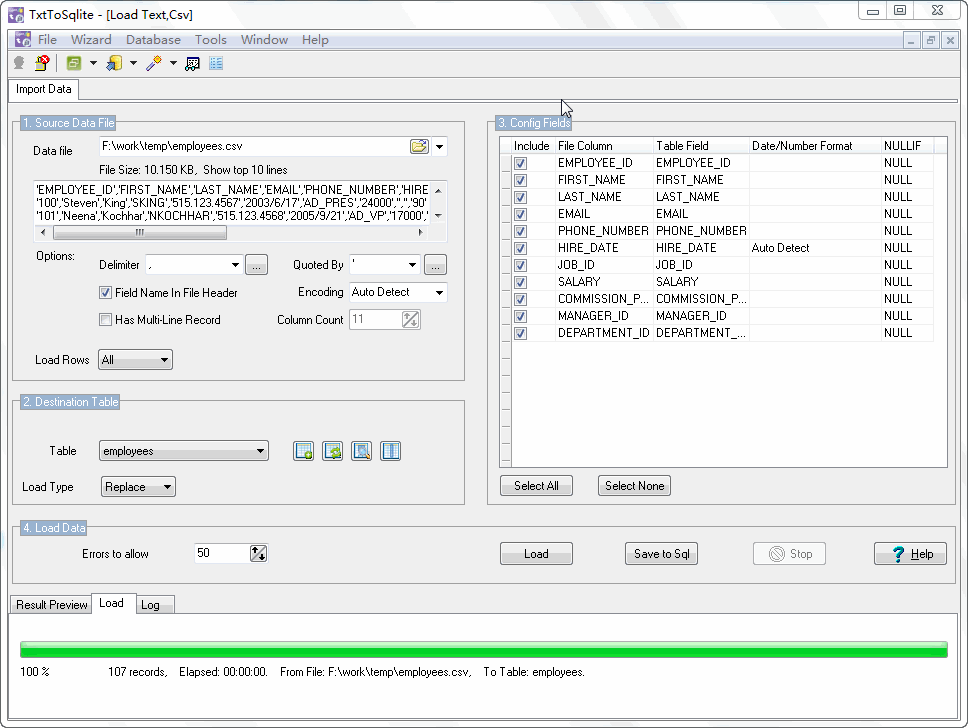This screenshot has width=968, height=728.
Task: Click the Column Count auto-detect icon
Action: (x=411, y=319)
